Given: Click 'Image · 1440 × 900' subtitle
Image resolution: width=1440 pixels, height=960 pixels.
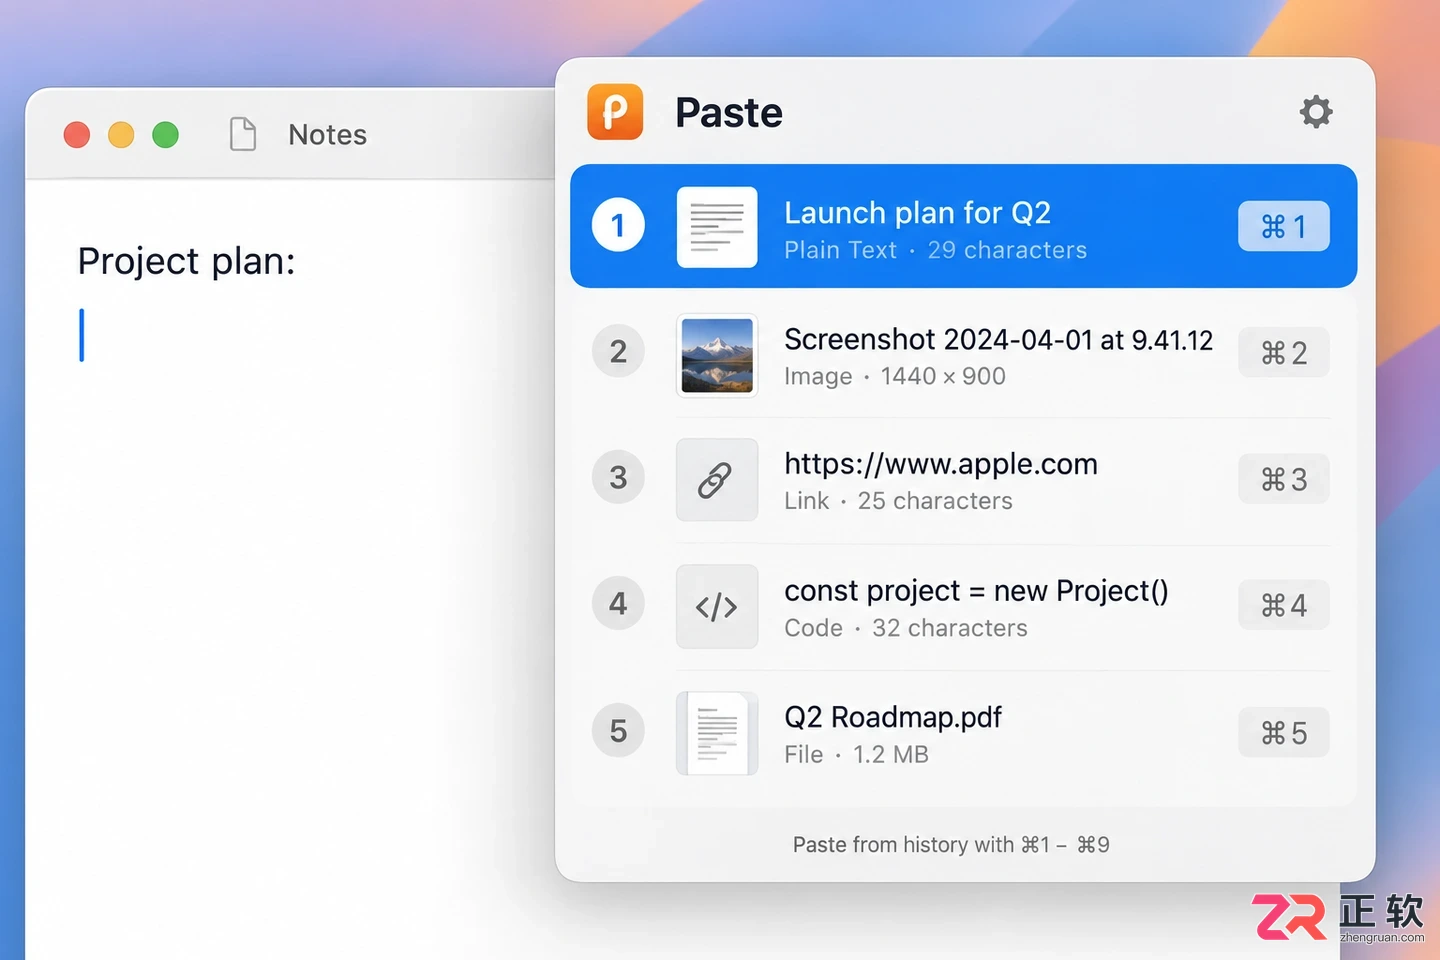Looking at the screenshot, I should (895, 376).
